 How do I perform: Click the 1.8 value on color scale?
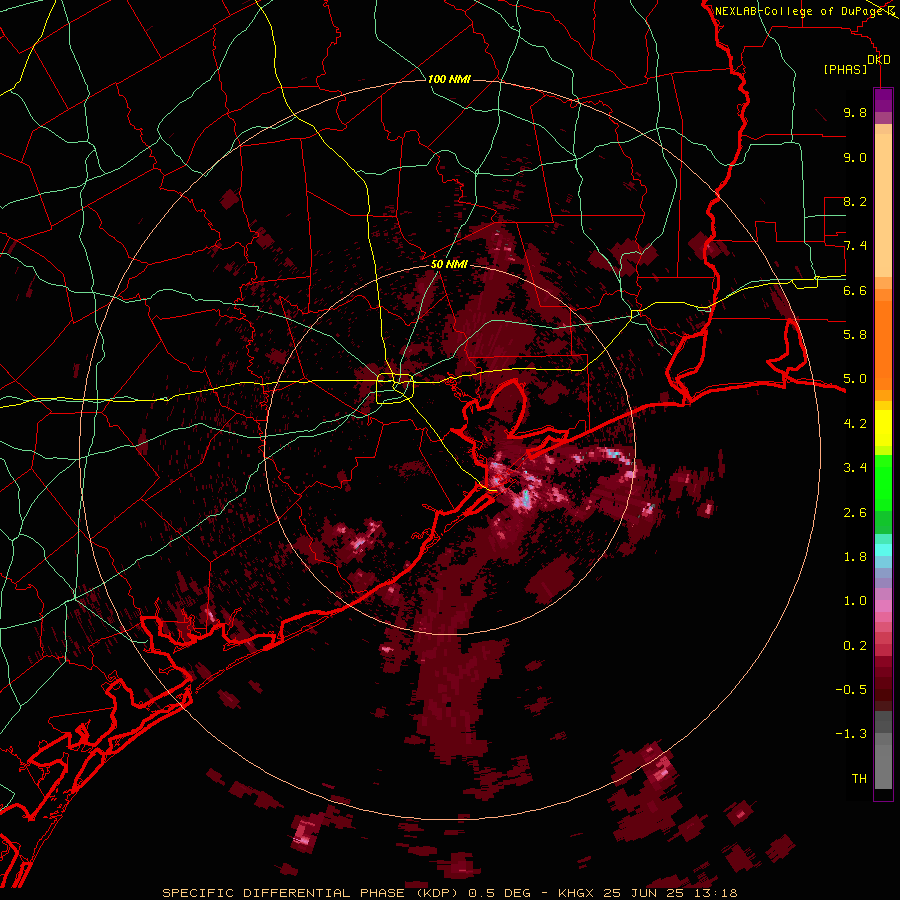click(x=855, y=557)
